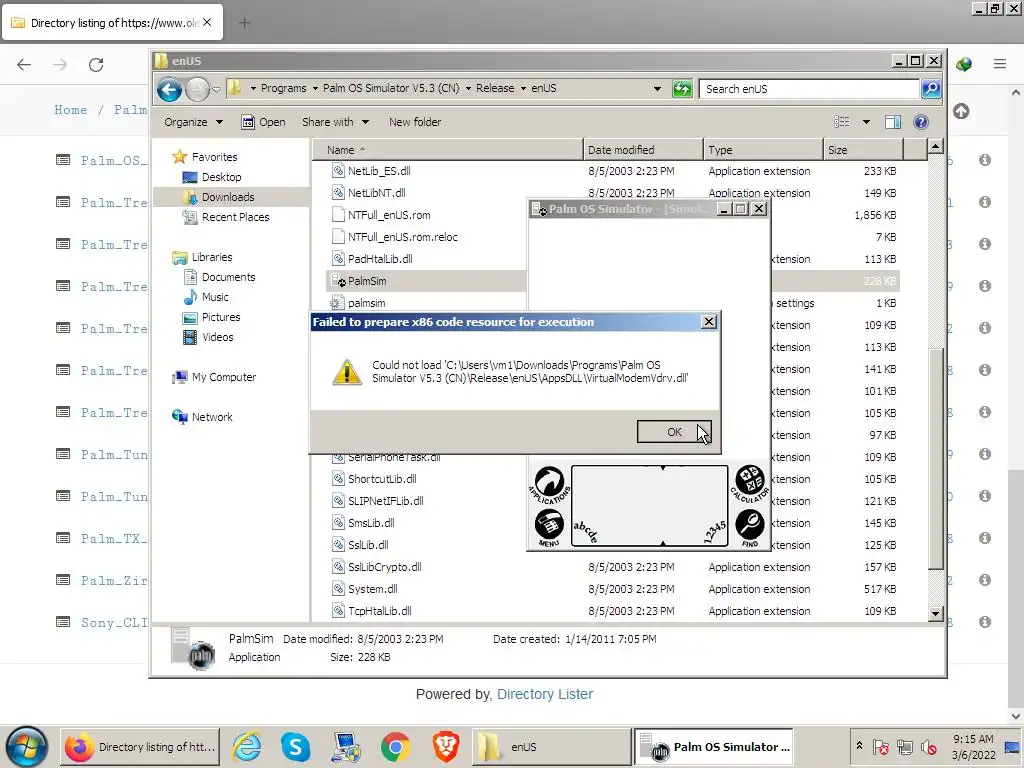Sort files by Date modified header

(643, 150)
